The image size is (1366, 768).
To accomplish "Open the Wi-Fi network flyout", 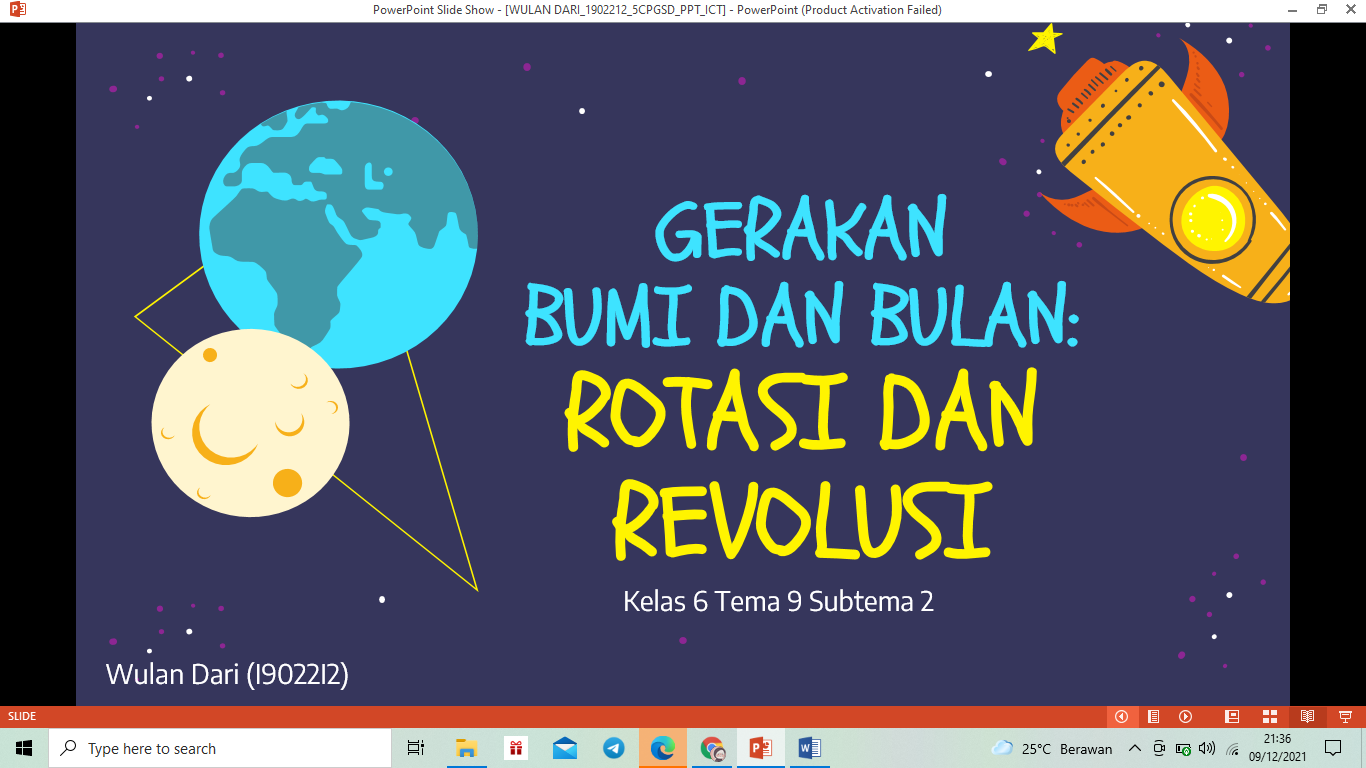I will point(1232,748).
